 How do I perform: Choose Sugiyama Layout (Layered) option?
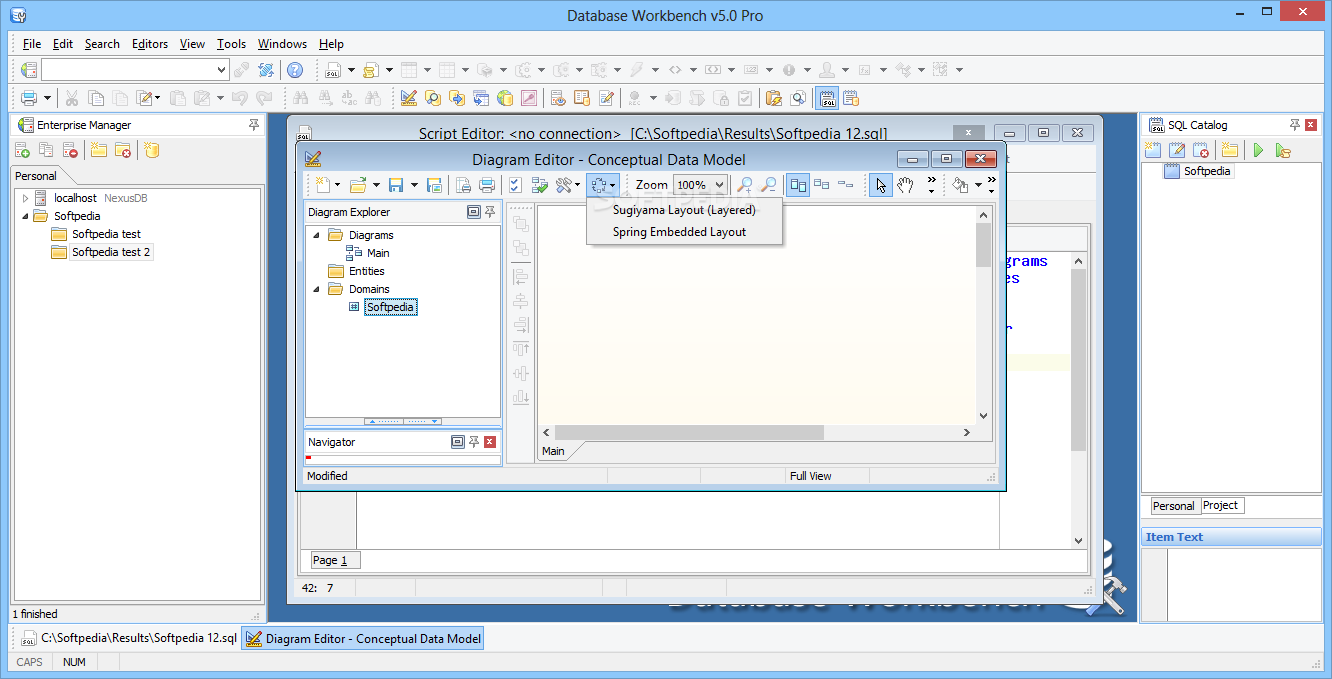[684, 210]
